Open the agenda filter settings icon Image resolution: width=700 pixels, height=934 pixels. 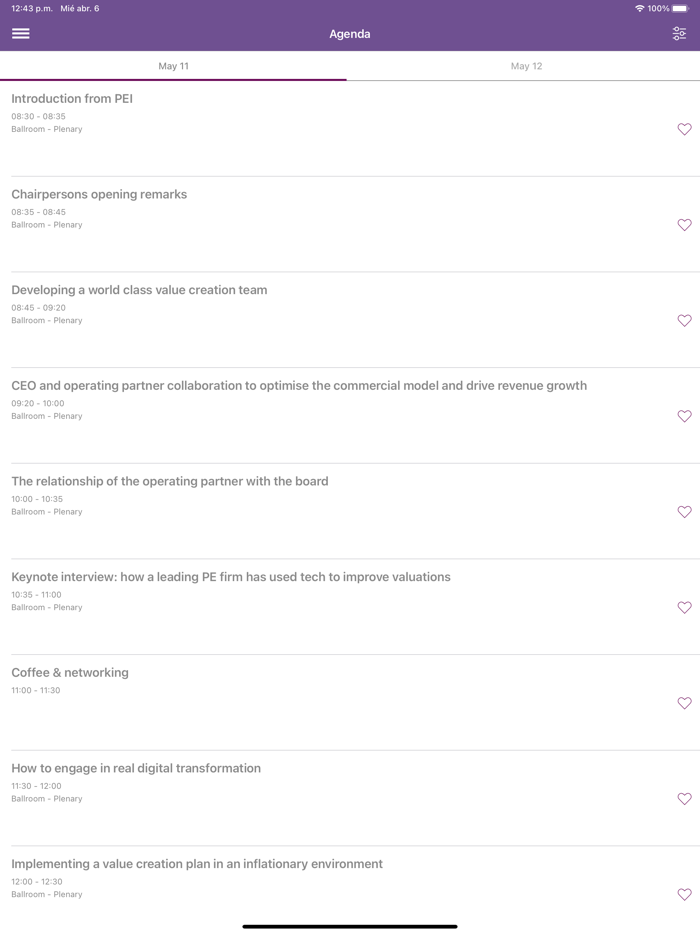[x=679, y=34]
